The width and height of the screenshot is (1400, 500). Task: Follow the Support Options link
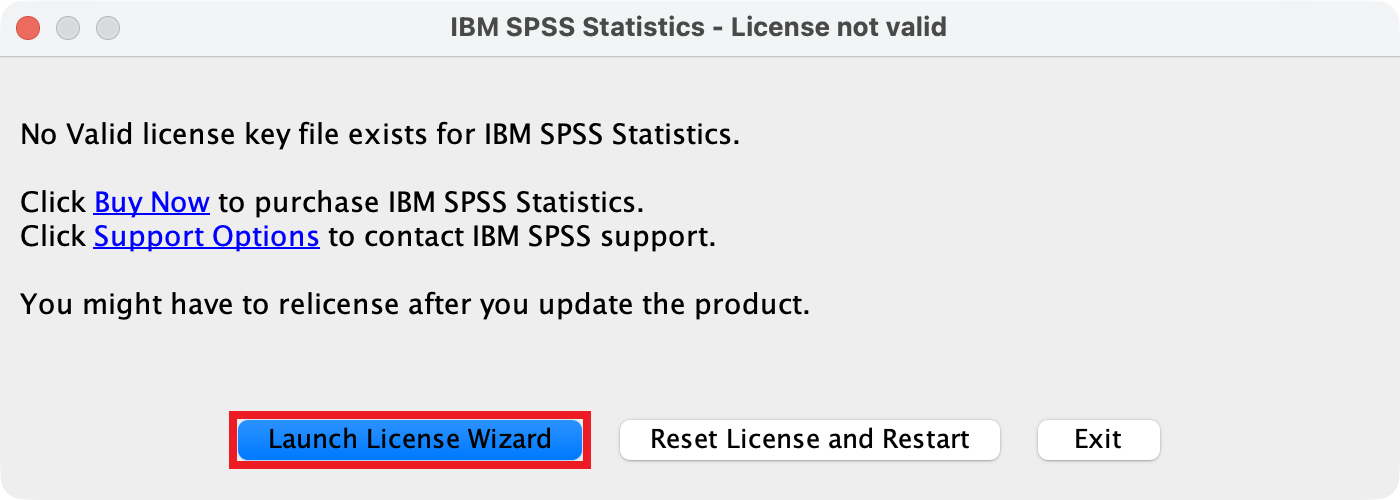coord(207,237)
